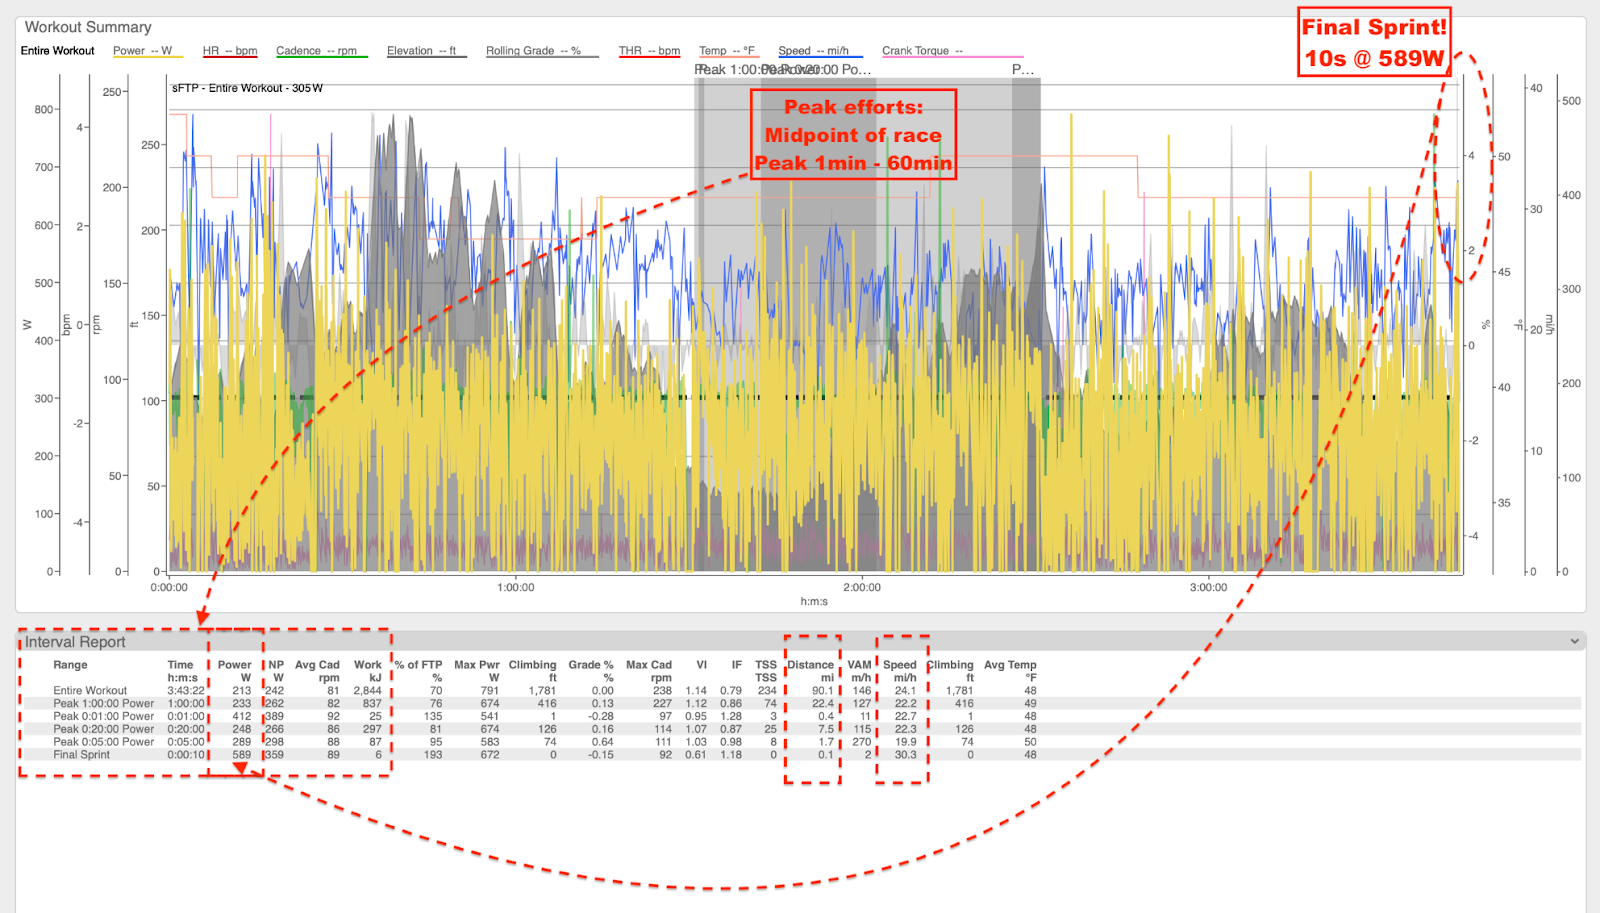Click the Workout Summary chart title
The width and height of the screenshot is (1600, 913).
click(x=88, y=27)
